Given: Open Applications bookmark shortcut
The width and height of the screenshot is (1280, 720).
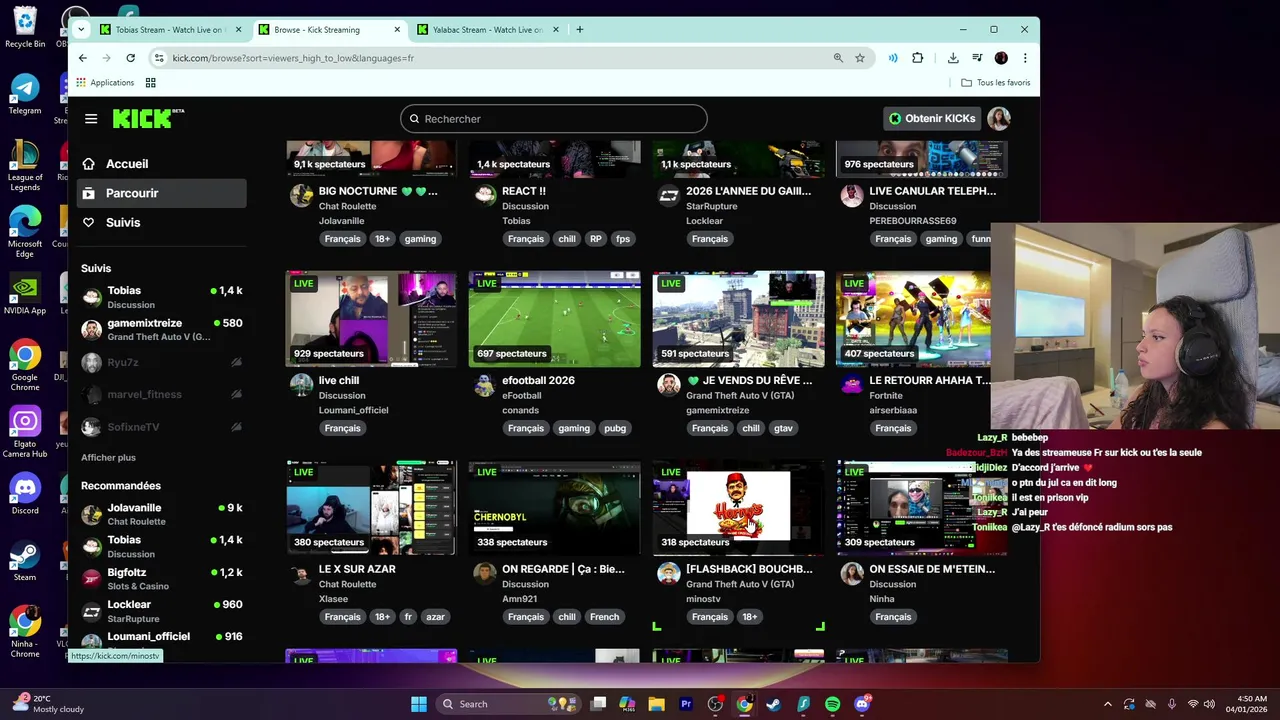Looking at the screenshot, I should click(105, 83).
